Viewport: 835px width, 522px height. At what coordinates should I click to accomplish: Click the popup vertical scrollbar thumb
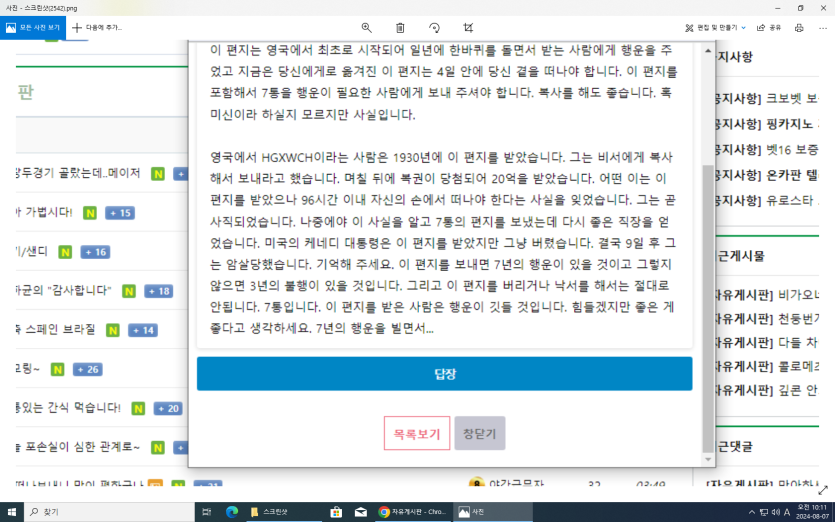tap(708, 308)
